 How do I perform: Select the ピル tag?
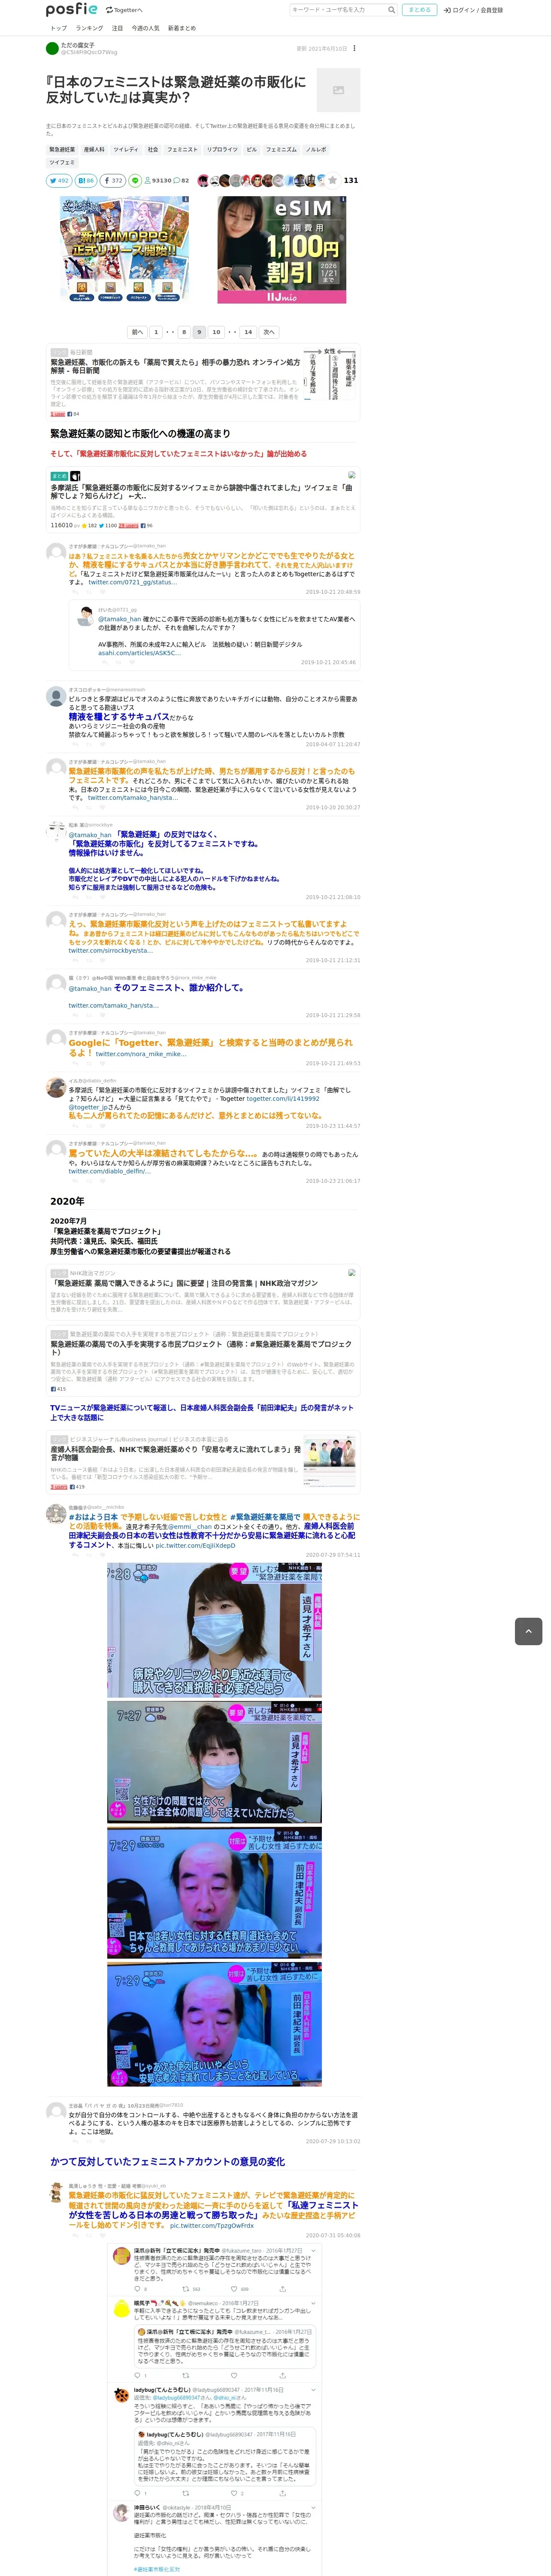252,149
